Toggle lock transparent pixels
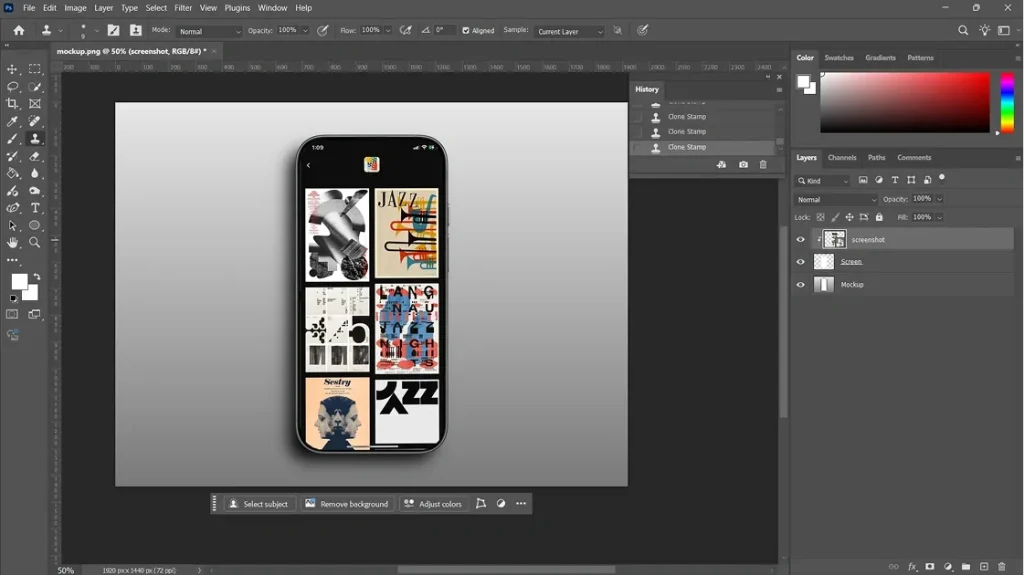Screen dimensions: 1024x575 point(820,217)
